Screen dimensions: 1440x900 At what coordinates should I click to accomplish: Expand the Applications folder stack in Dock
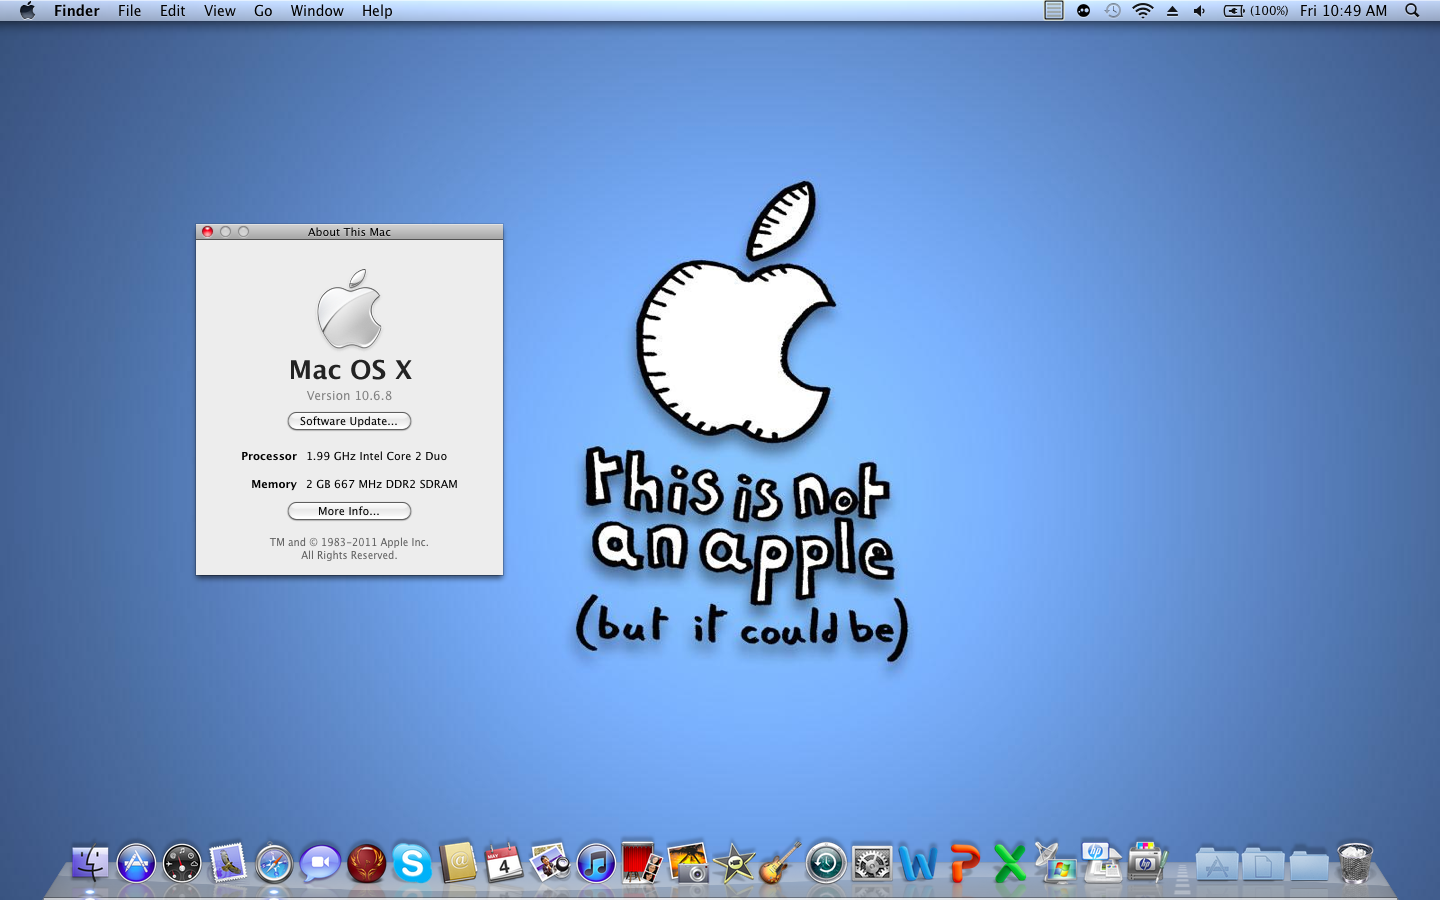pos(1217,864)
